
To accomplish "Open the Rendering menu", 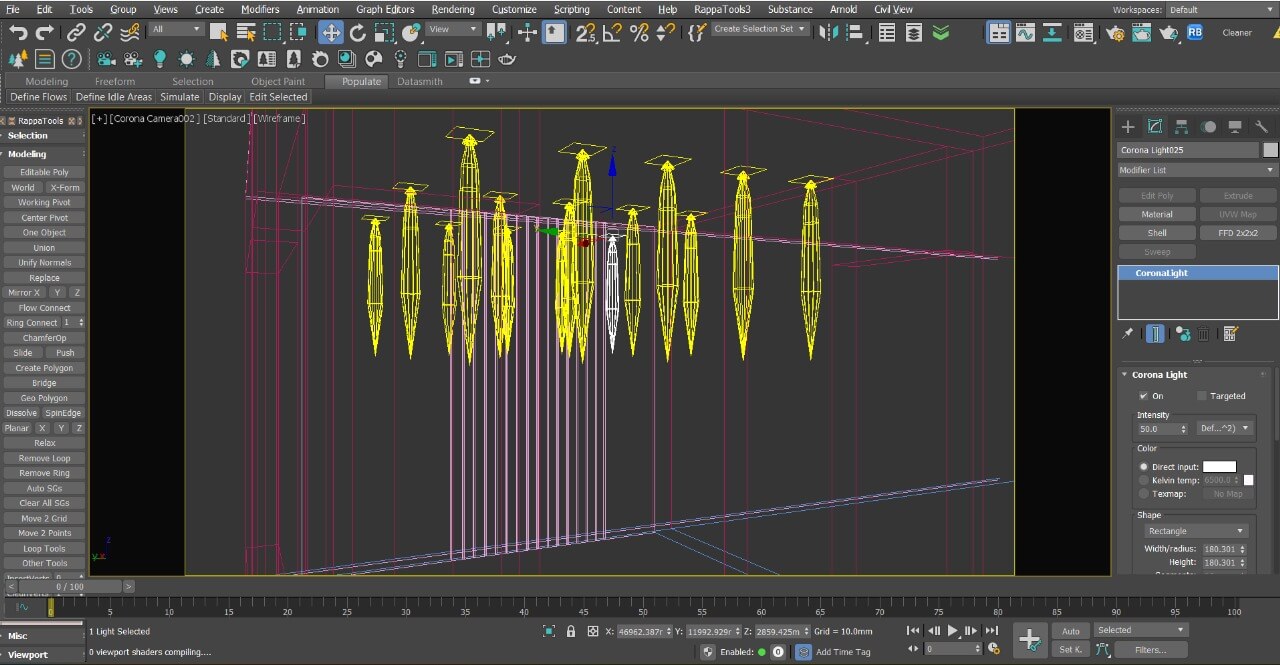I will 453,9.
